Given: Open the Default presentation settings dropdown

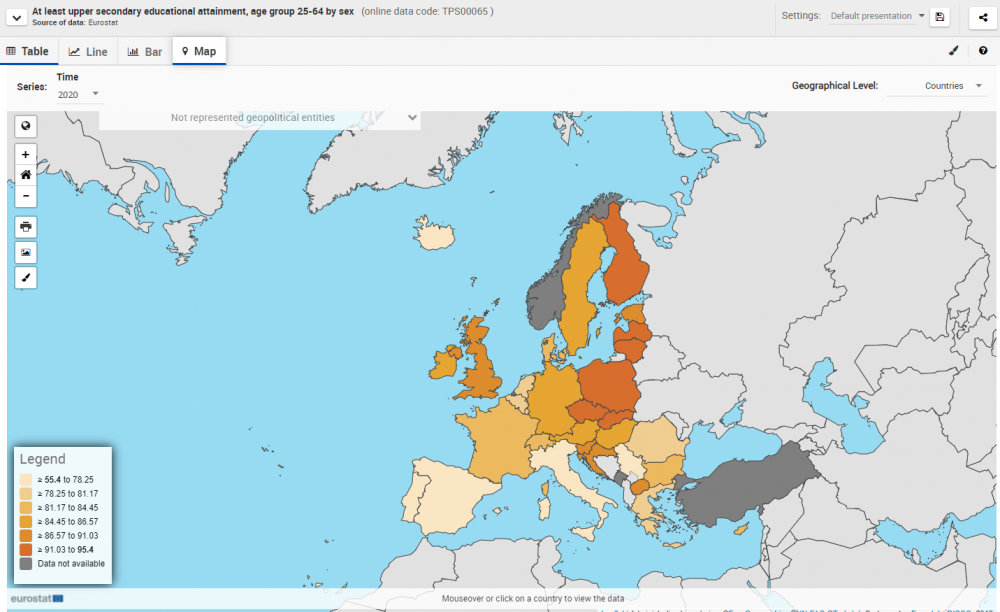Looking at the screenshot, I should 878,16.
